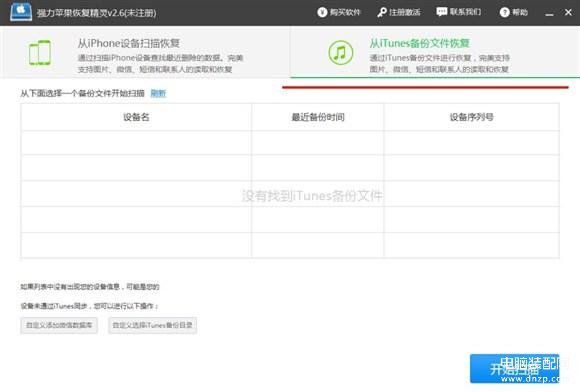This screenshot has height=392, width=580.
Task: Click 从下面选择一个备份文件开始扫描 instruction text
Action: (x=82, y=93)
